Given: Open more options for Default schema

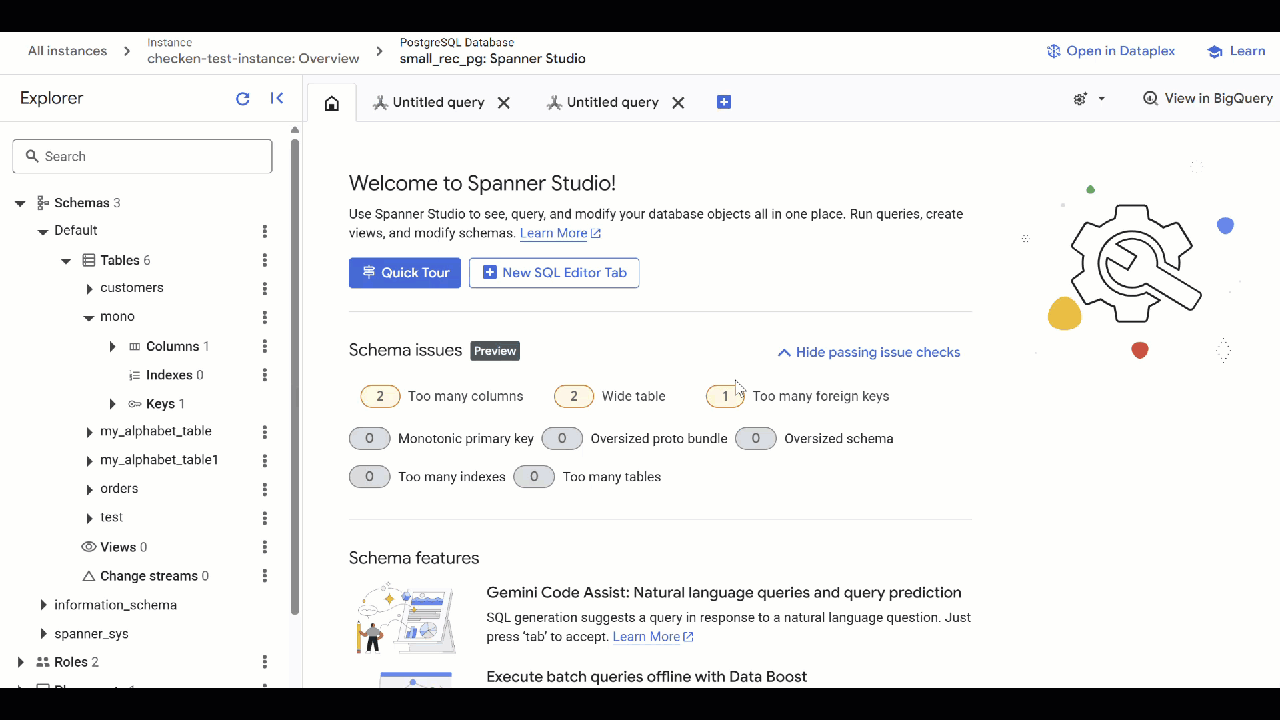Looking at the screenshot, I should [265, 231].
